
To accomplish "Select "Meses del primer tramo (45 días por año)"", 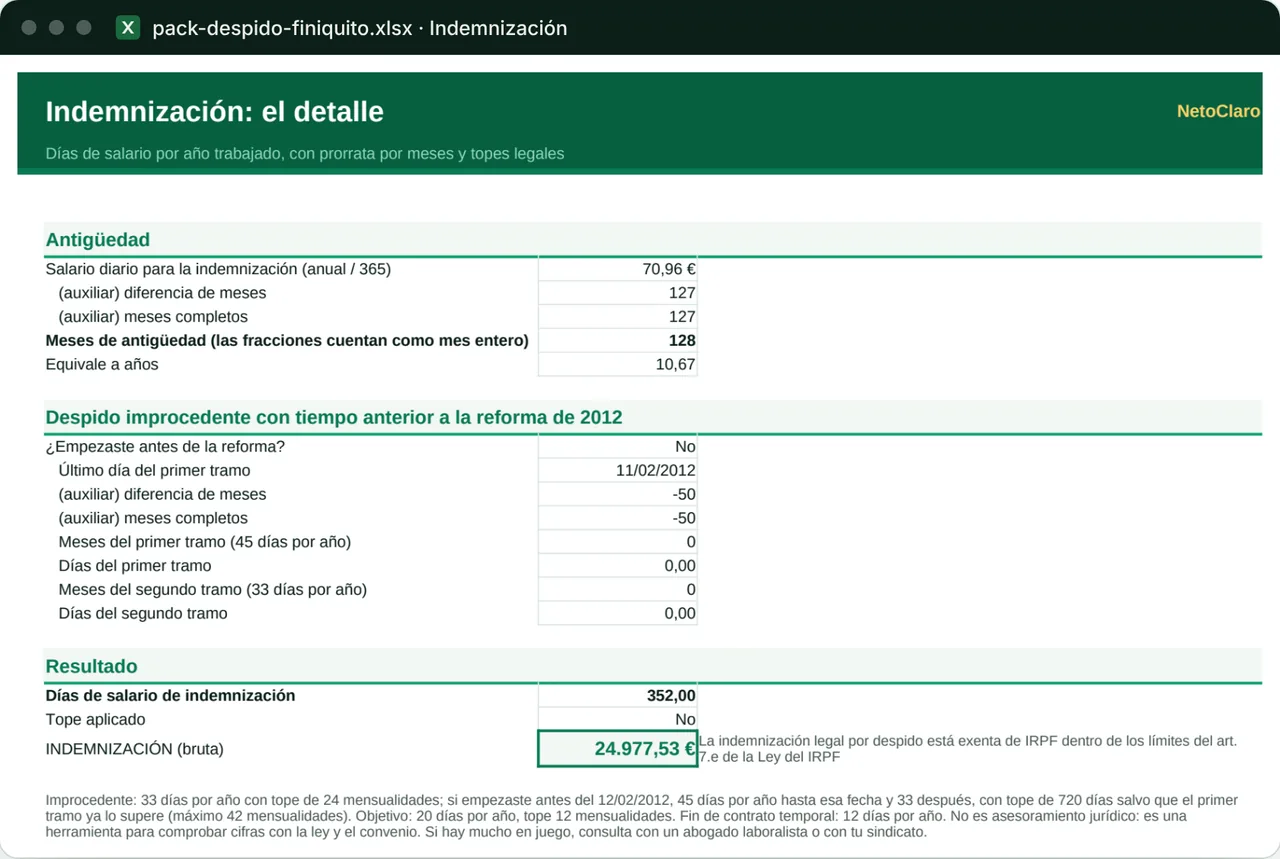I will tap(205, 542).
